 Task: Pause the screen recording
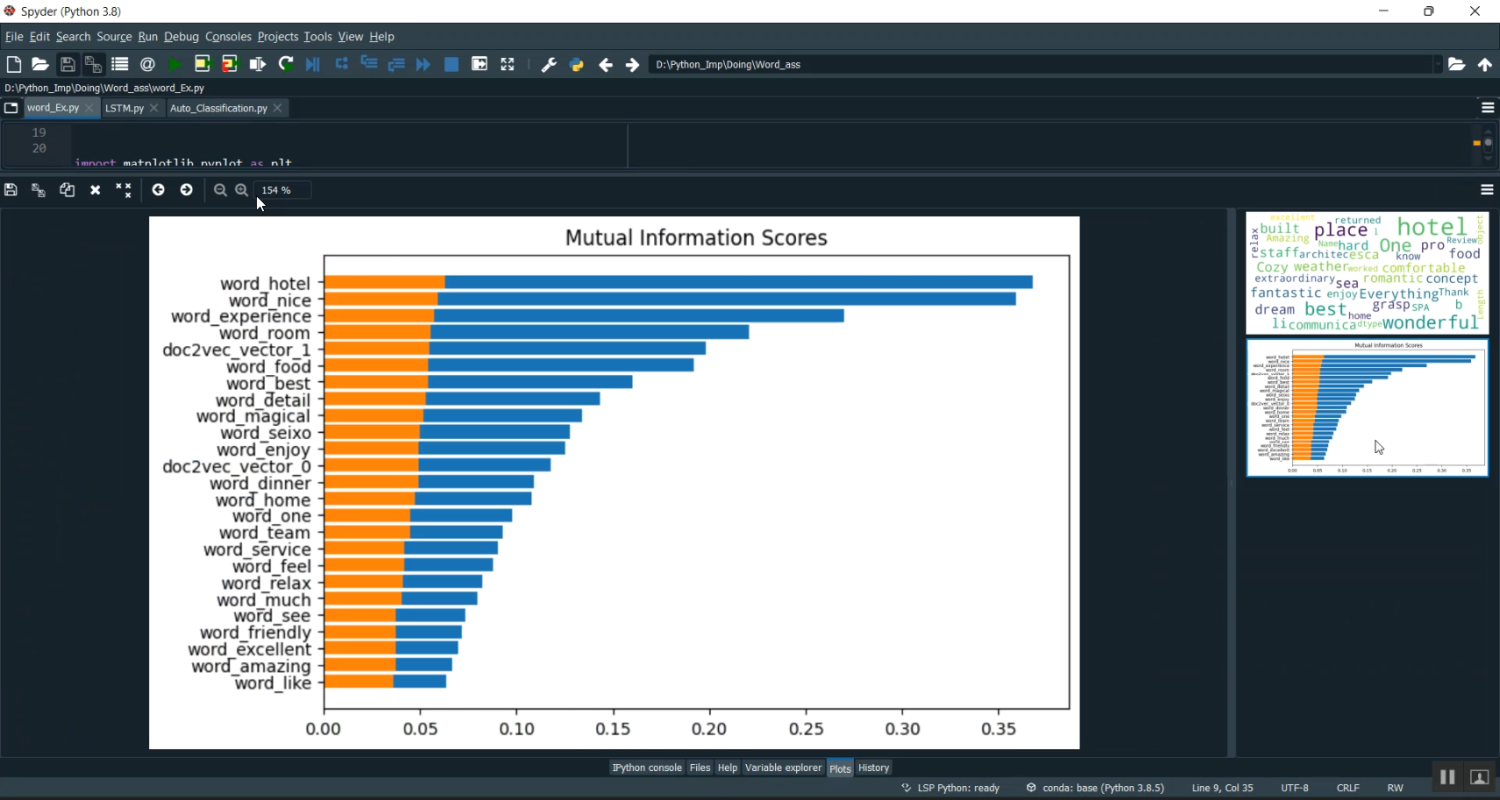click(x=1446, y=777)
